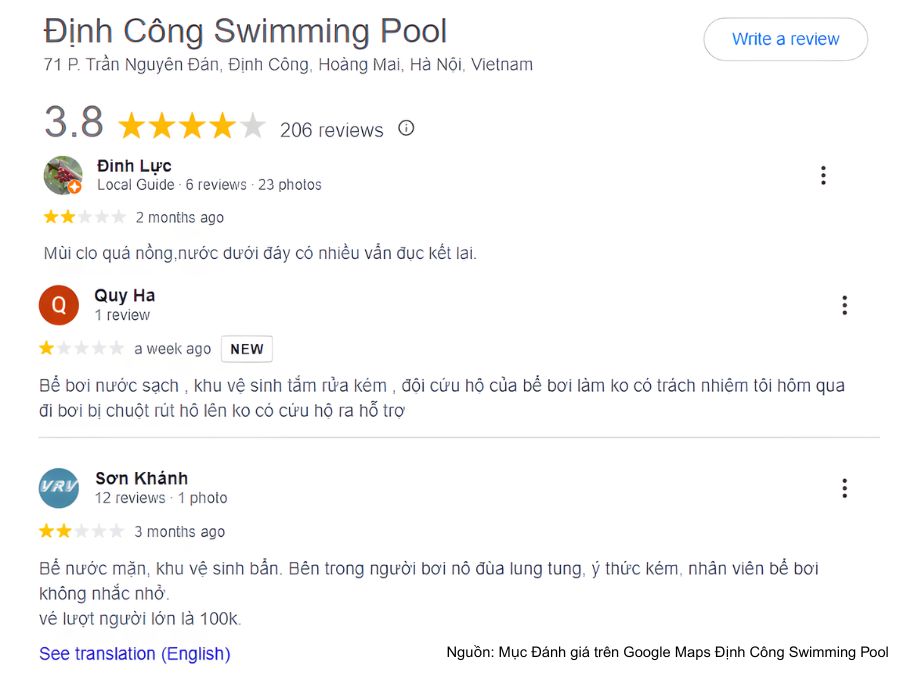
Task: Open more options for Đinh Lực's review
Action: (x=823, y=176)
